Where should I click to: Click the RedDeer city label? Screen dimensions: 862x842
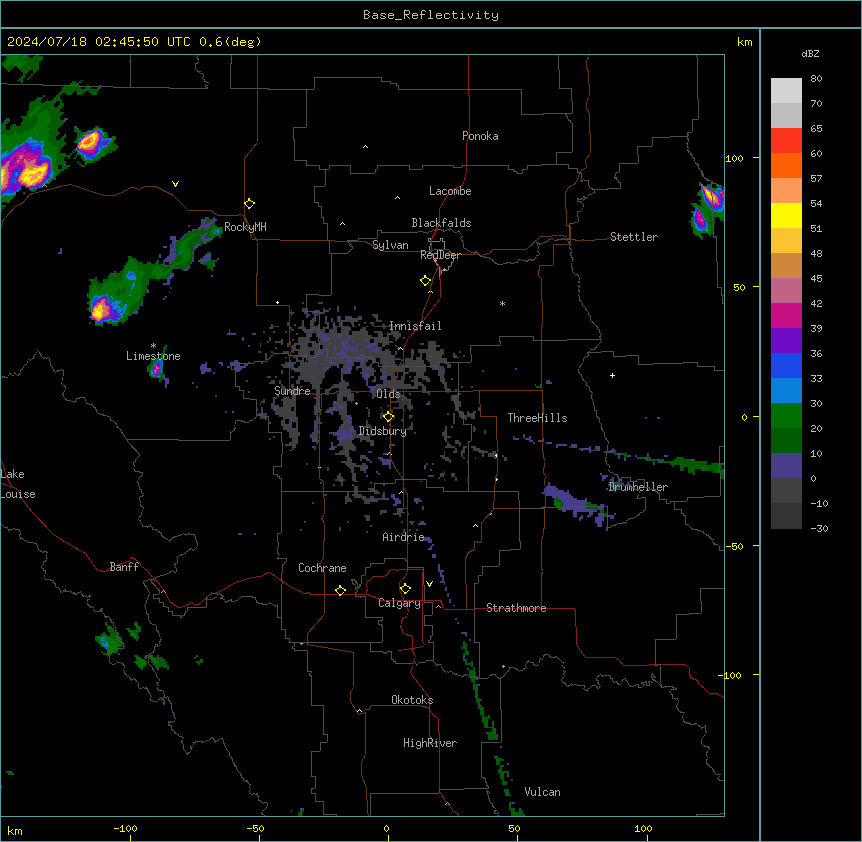pos(440,255)
